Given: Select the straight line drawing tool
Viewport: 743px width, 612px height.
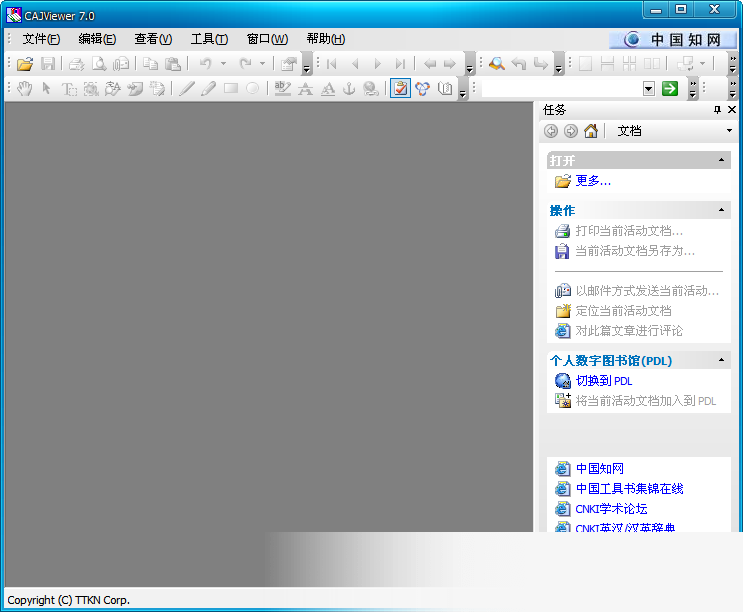Looking at the screenshot, I should point(187,89).
